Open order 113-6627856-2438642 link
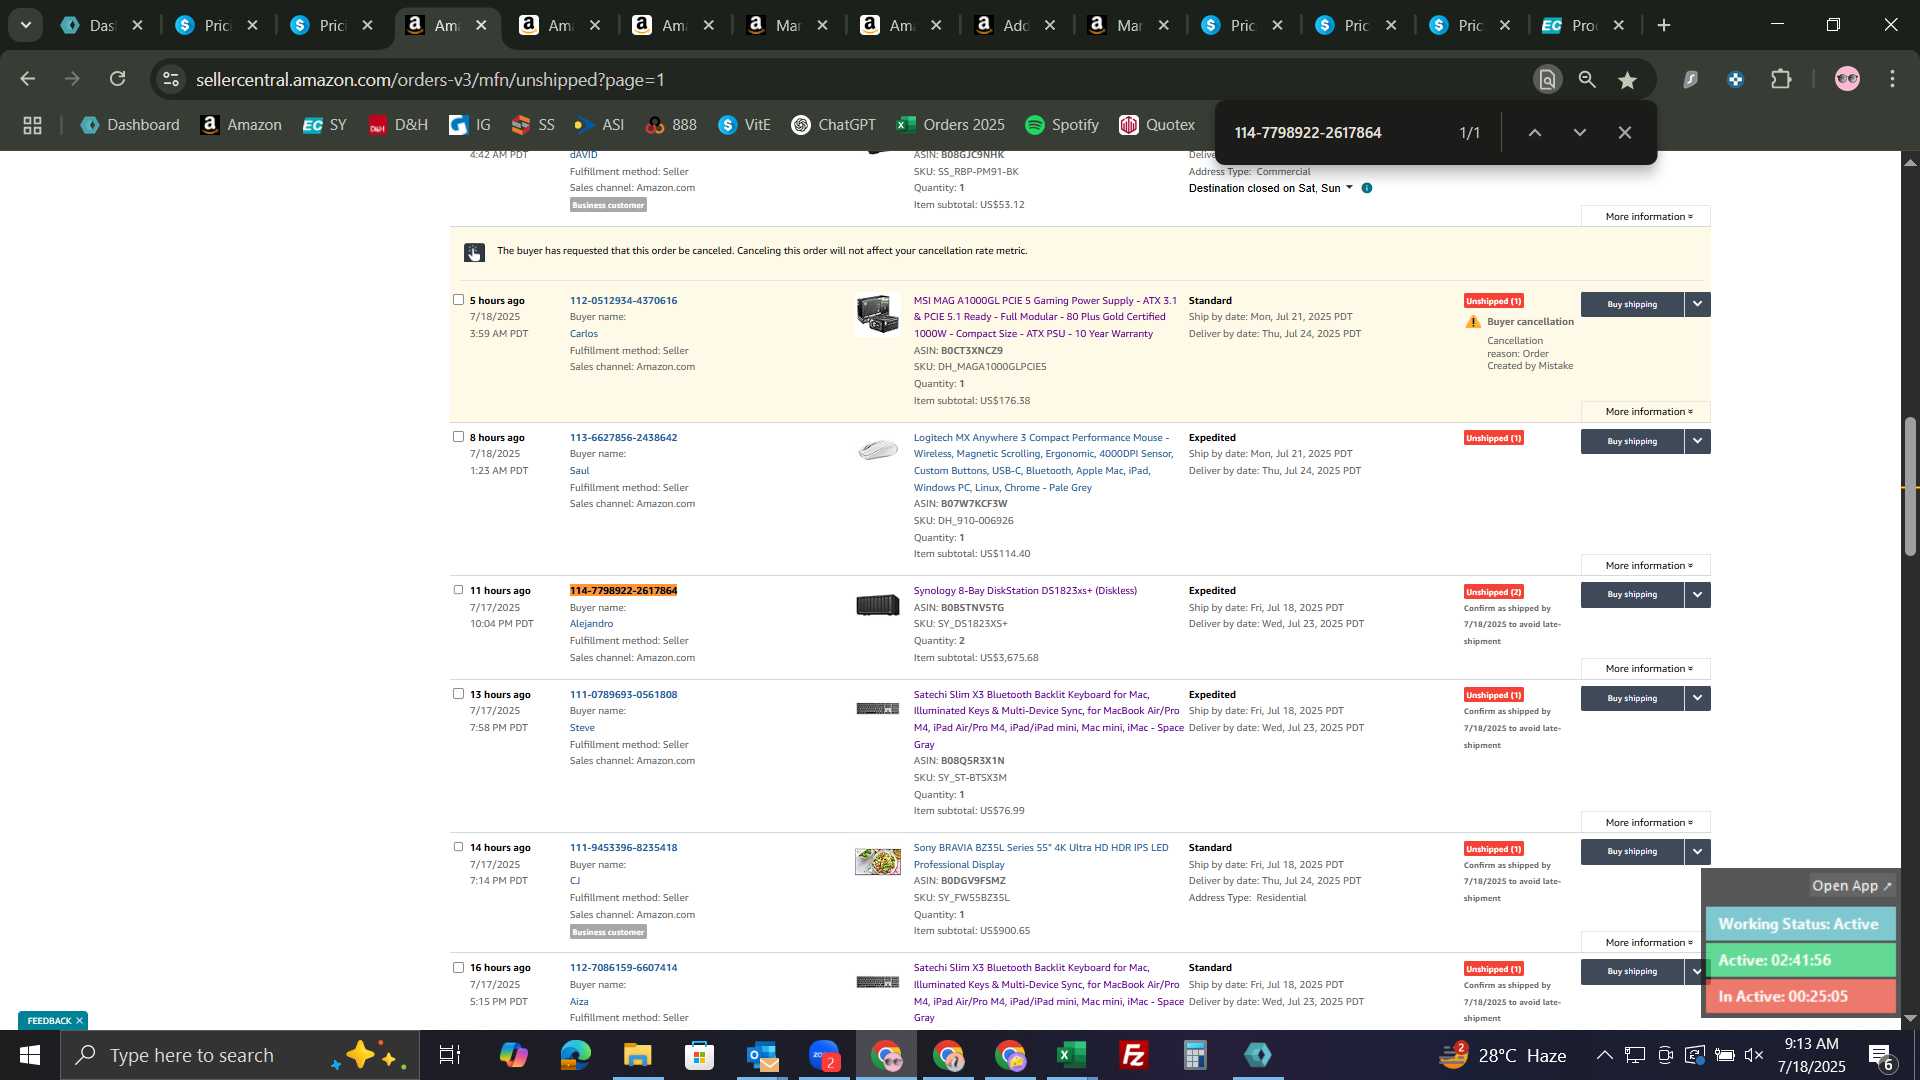This screenshot has width=1920, height=1080. (x=623, y=437)
